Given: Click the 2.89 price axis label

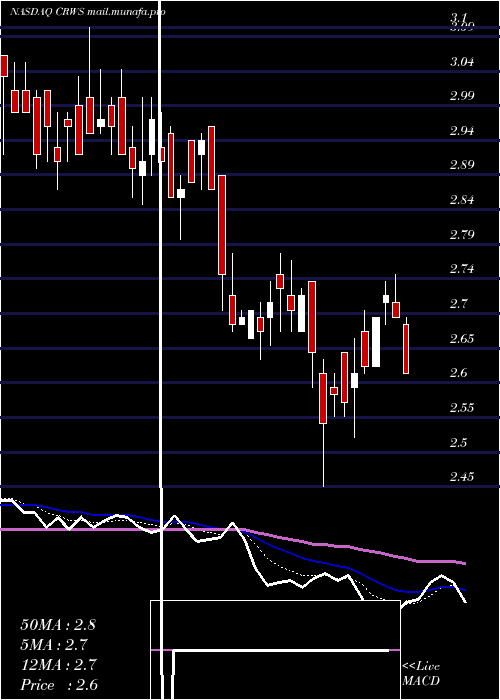Looking at the screenshot, I should pos(462,165).
